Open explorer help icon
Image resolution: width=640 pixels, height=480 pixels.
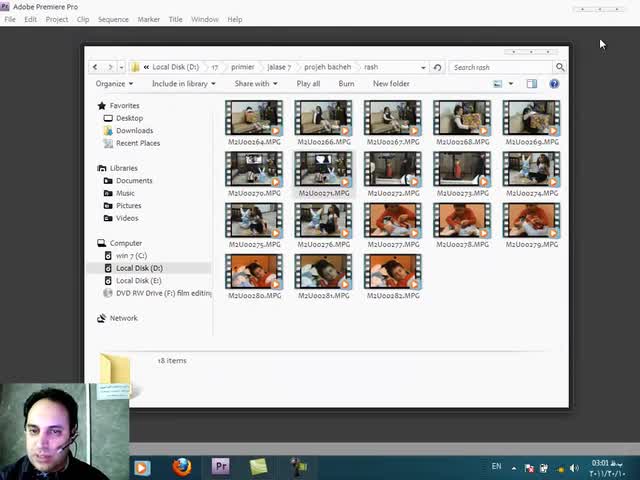[554, 84]
